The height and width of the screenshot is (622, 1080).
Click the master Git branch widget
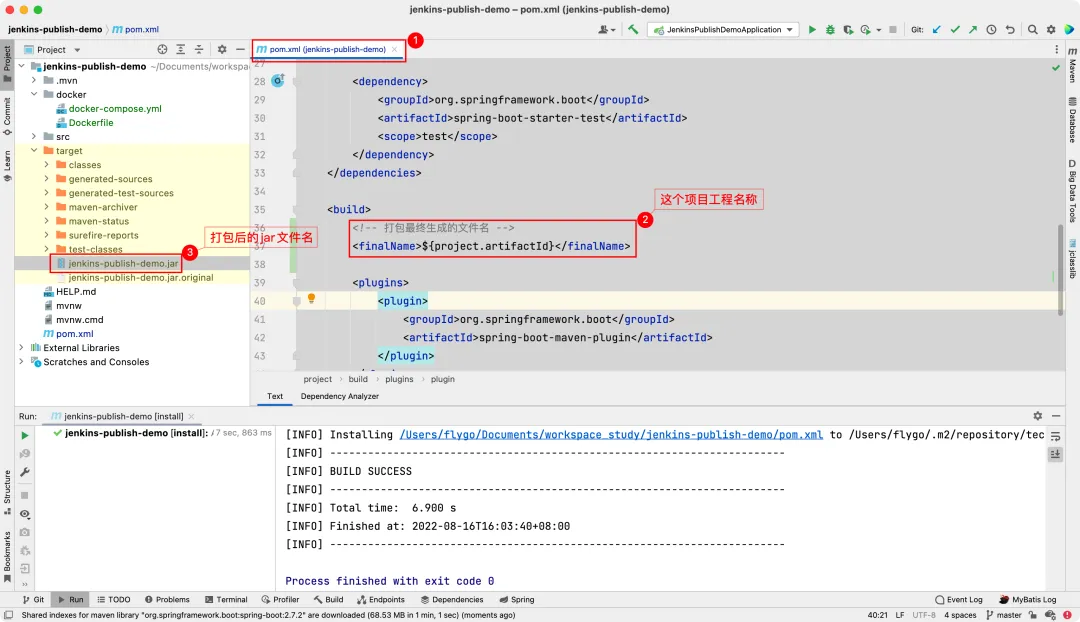1004,615
